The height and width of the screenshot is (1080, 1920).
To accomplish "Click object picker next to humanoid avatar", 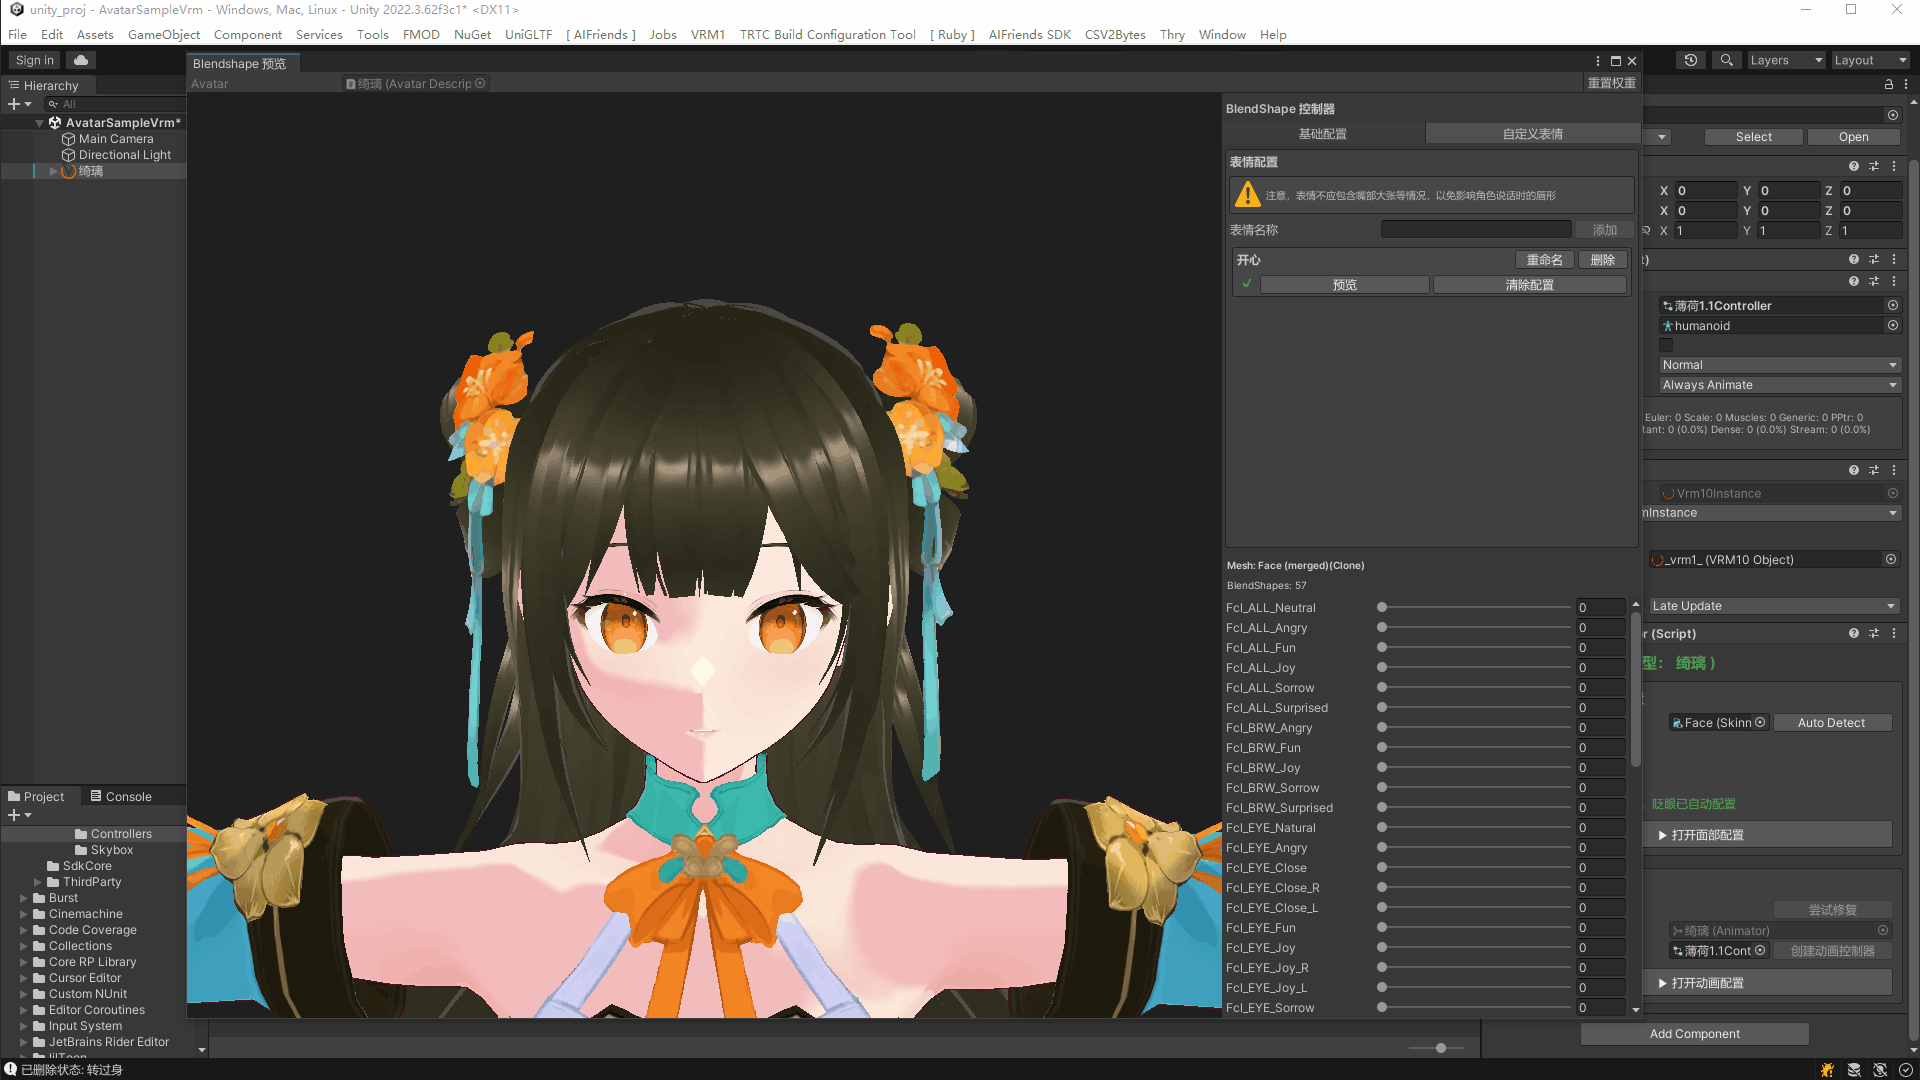I will tap(1892, 326).
